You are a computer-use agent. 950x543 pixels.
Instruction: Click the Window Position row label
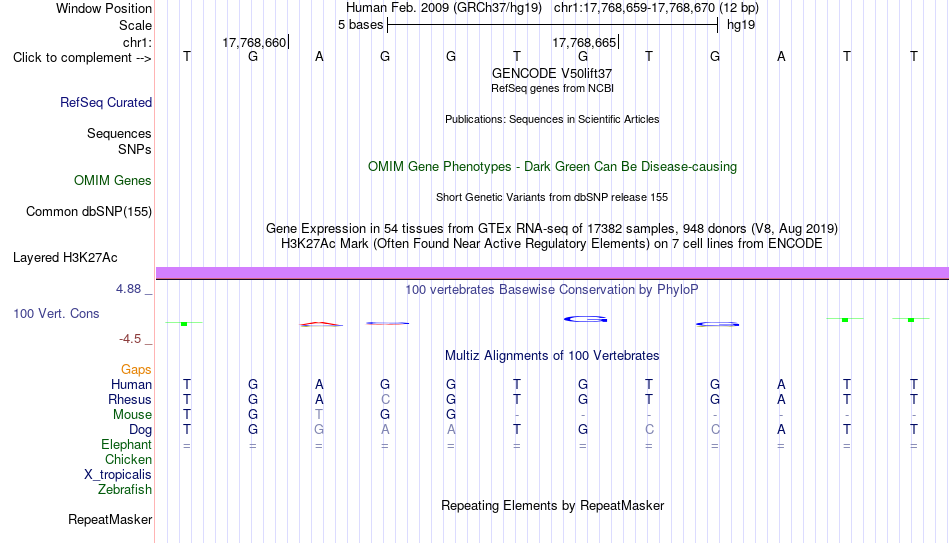tap(104, 8)
